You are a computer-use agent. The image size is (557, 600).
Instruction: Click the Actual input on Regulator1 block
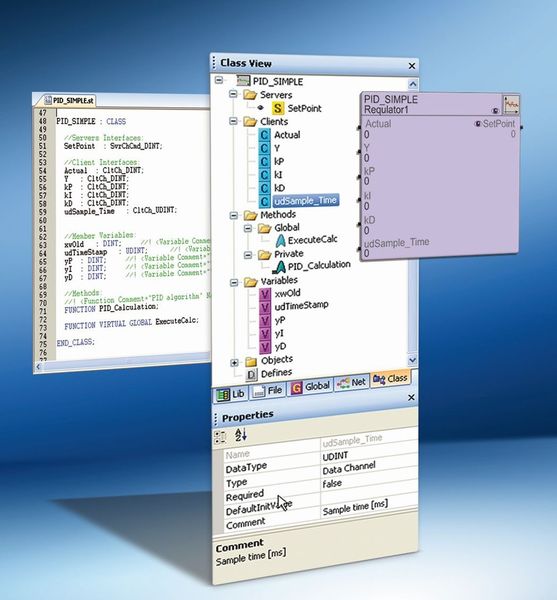[378, 124]
